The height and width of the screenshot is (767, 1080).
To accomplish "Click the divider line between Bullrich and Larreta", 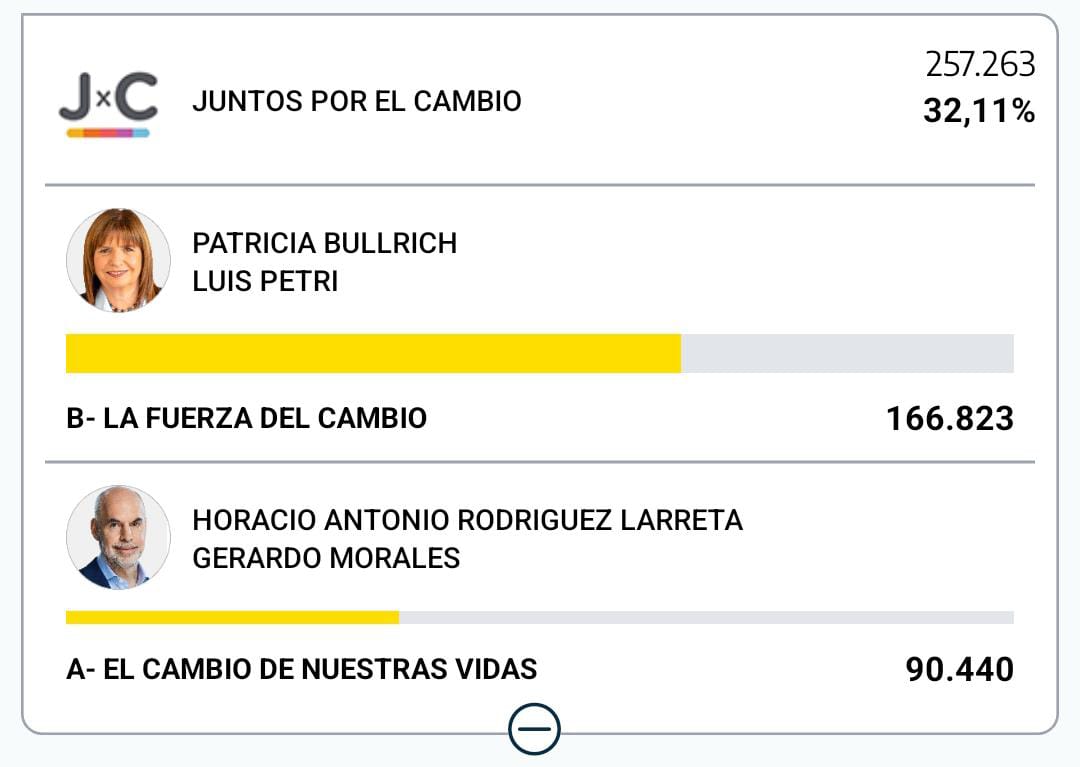I will click(x=540, y=462).
